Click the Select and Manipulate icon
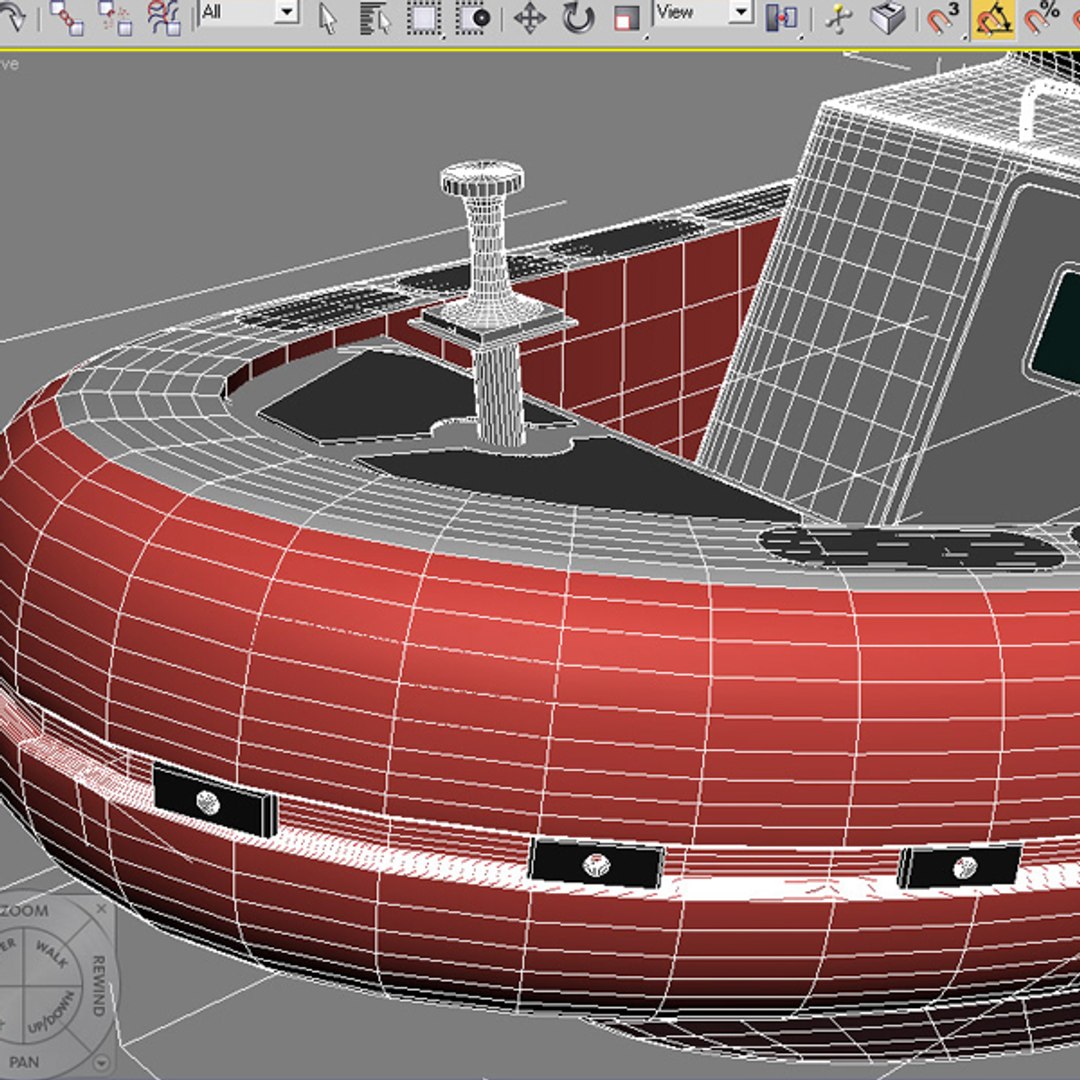Screen dimensions: 1080x1080 click(x=838, y=19)
